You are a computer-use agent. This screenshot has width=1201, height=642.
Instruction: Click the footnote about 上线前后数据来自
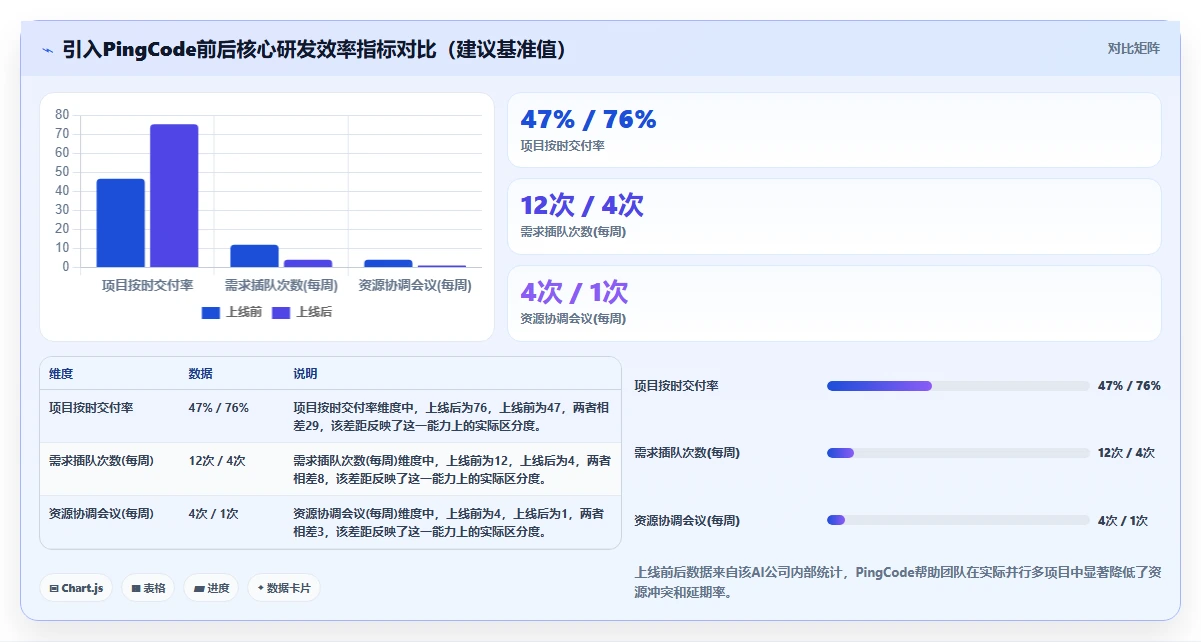(898, 582)
